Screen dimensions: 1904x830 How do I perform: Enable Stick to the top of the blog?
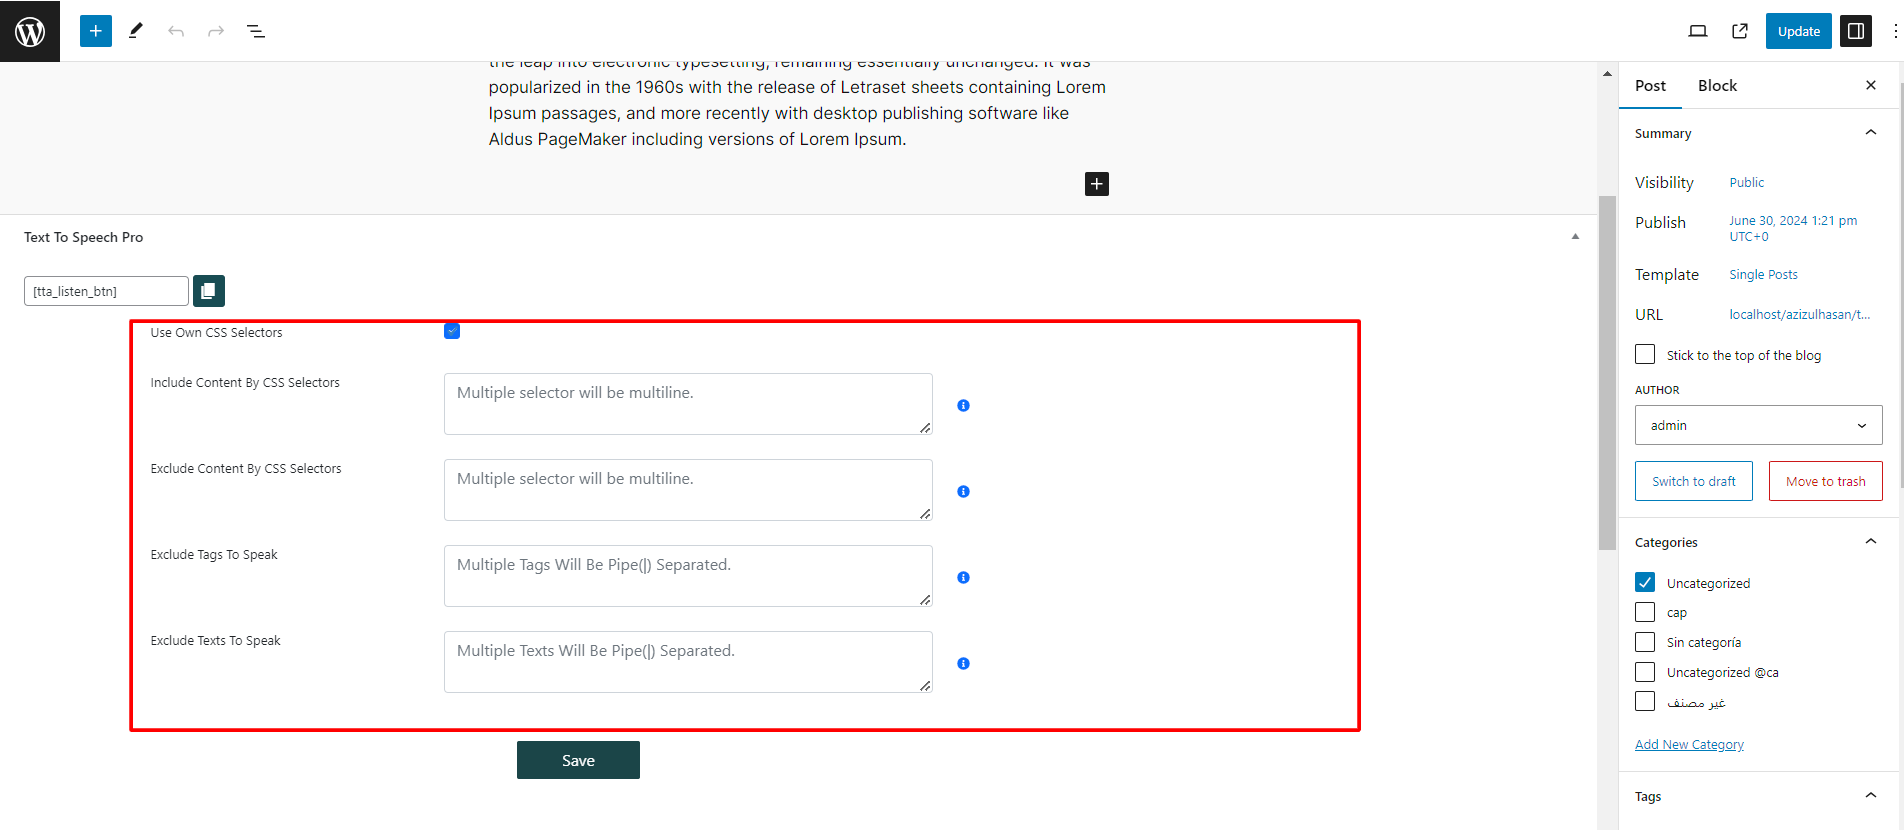pyautogui.click(x=1645, y=355)
